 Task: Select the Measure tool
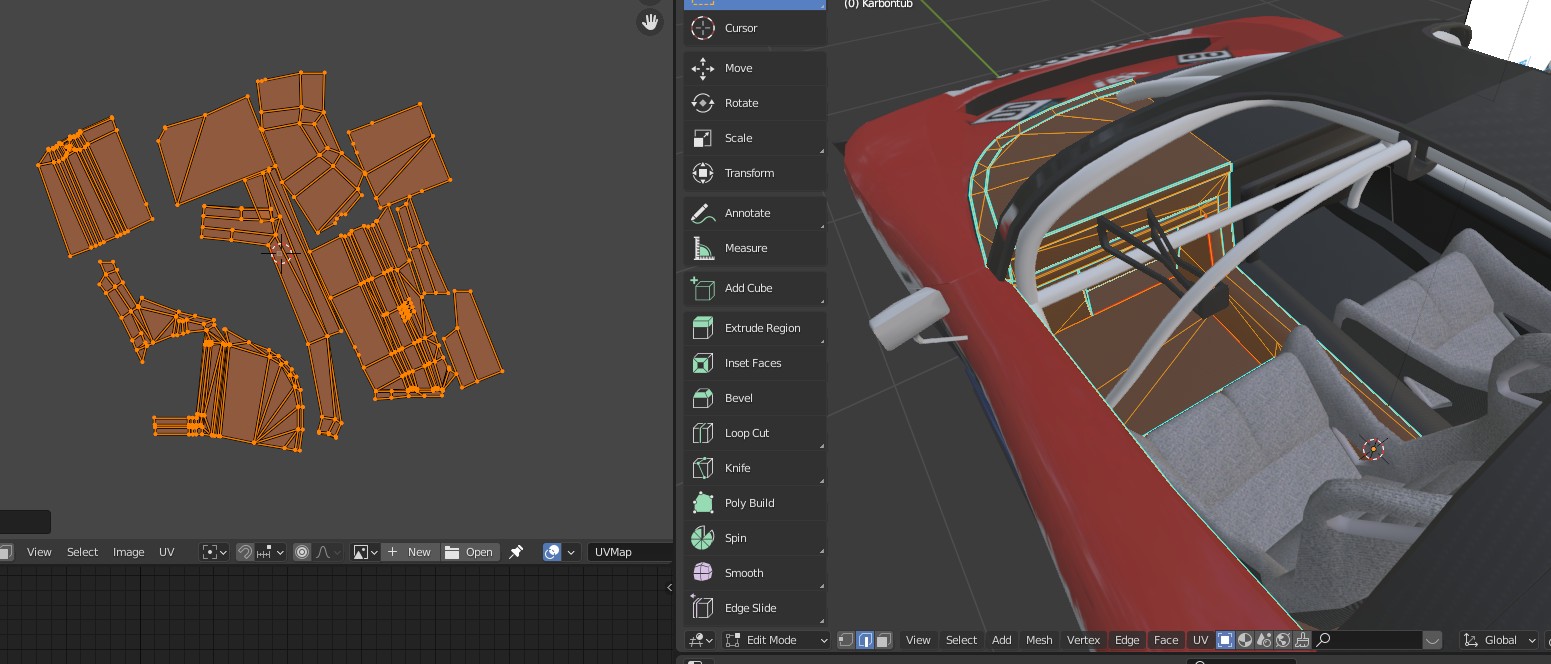point(755,248)
